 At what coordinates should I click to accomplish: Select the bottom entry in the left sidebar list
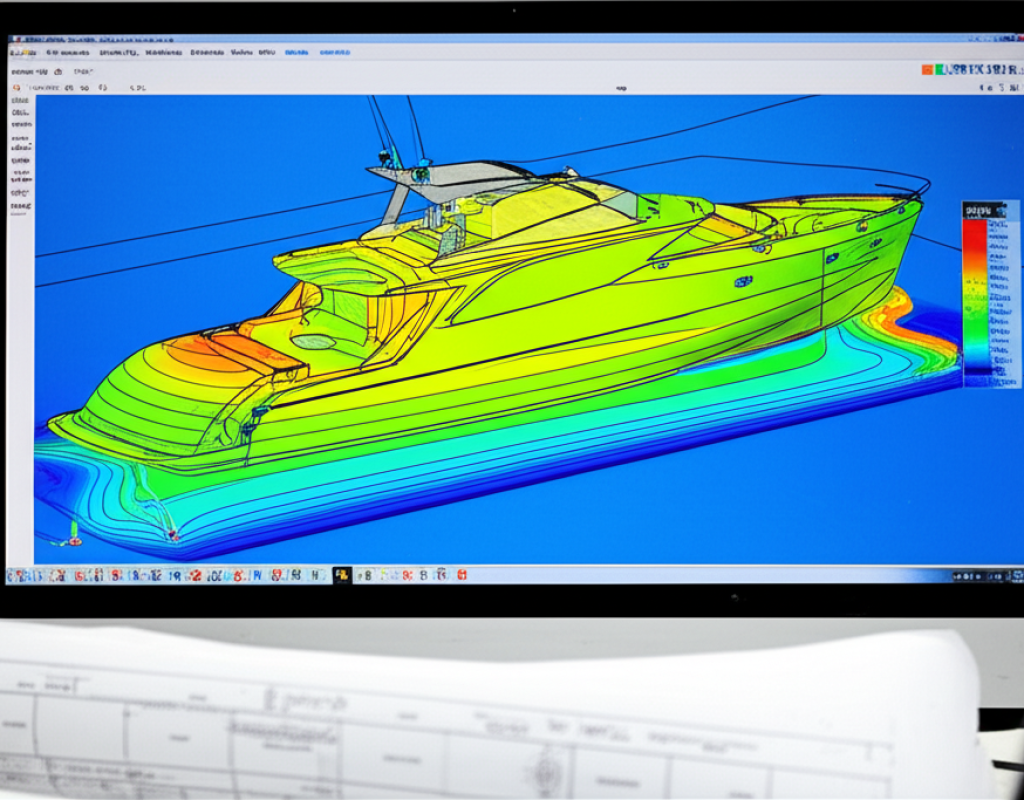[x=20, y=205]
